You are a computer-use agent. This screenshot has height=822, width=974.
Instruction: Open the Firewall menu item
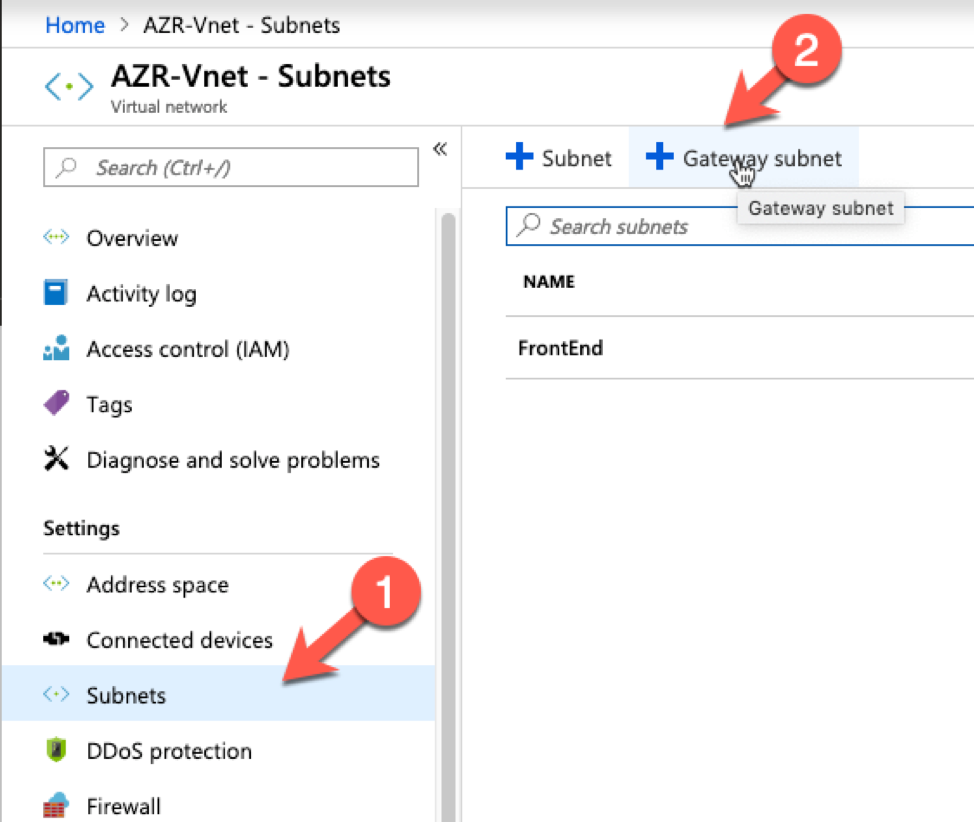pyautogui.click(x=123, y=806)
